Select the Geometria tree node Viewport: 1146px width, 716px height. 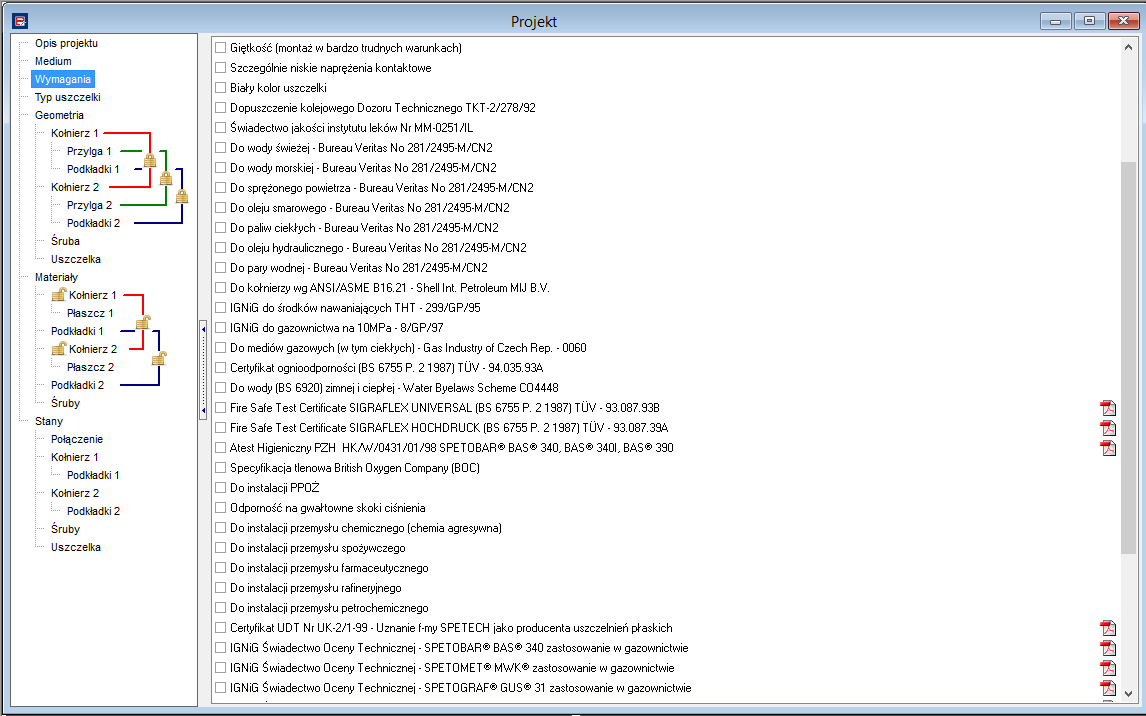tap(59, 115)
